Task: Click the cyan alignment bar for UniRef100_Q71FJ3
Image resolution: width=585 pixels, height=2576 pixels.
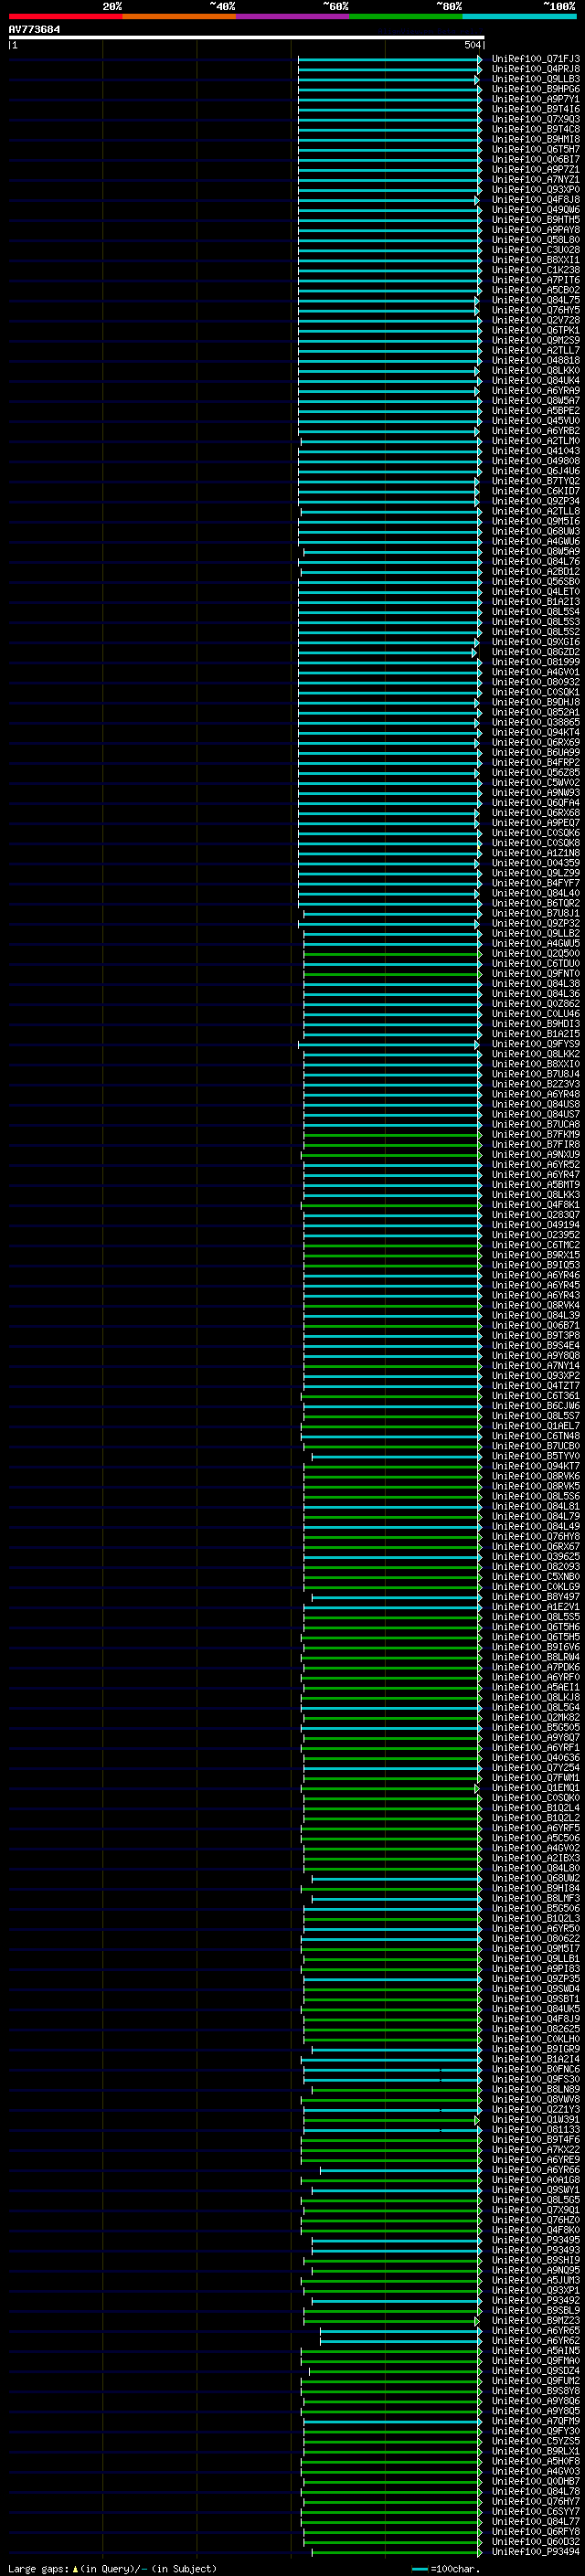Action: 389,59
